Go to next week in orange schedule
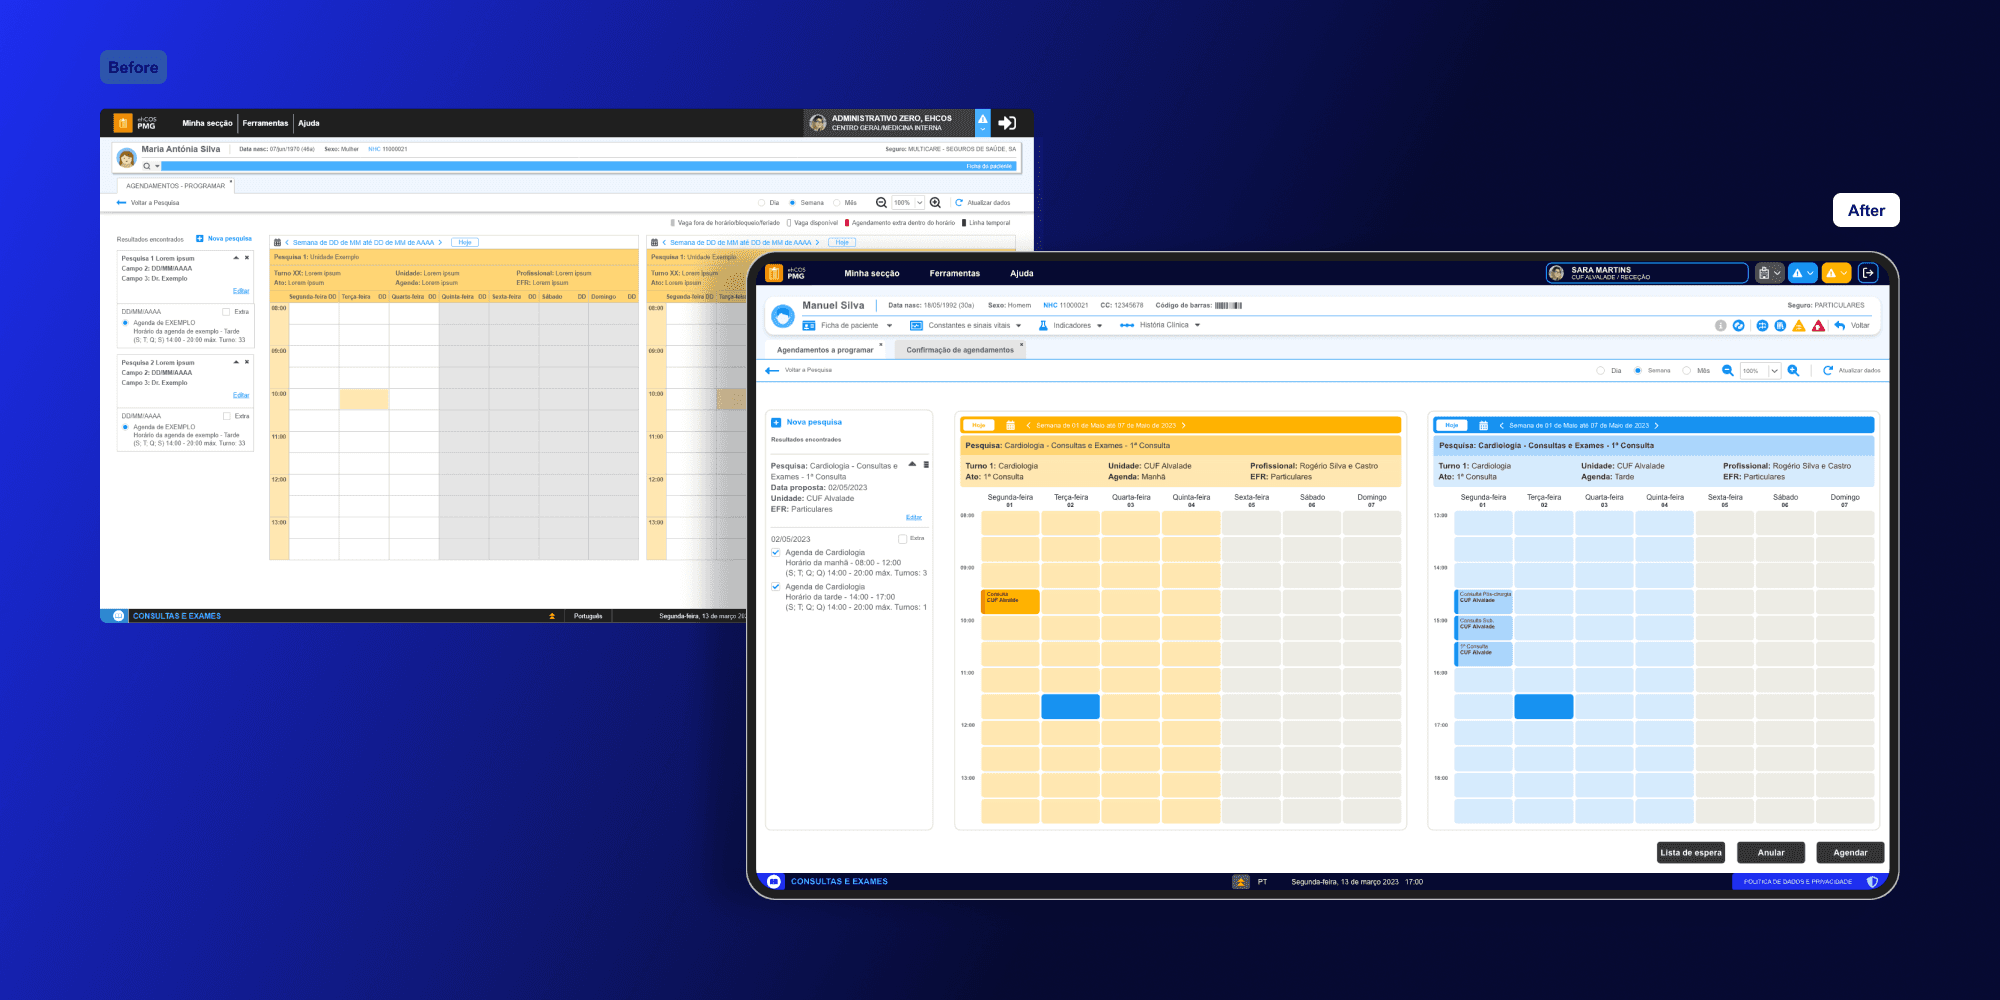The width and height of the screenshot is (2000, 1000). [1183, 425]
